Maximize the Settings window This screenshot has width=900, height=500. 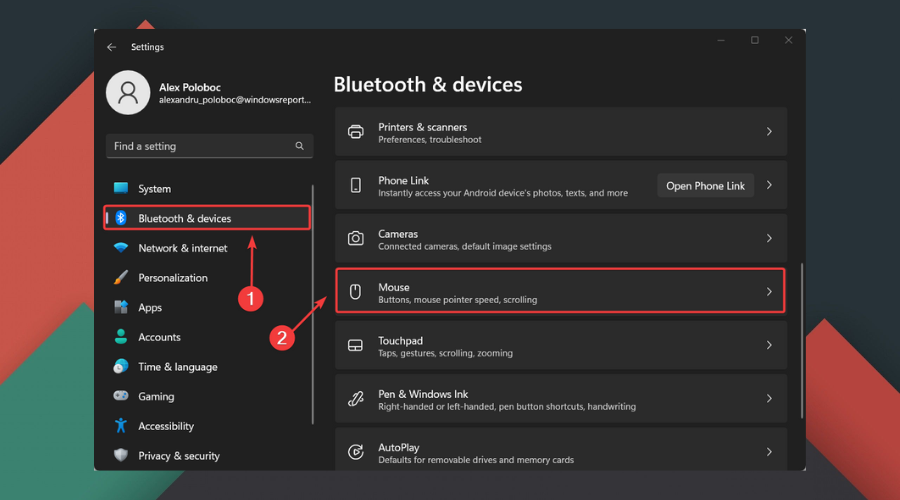tap(755, 40)
